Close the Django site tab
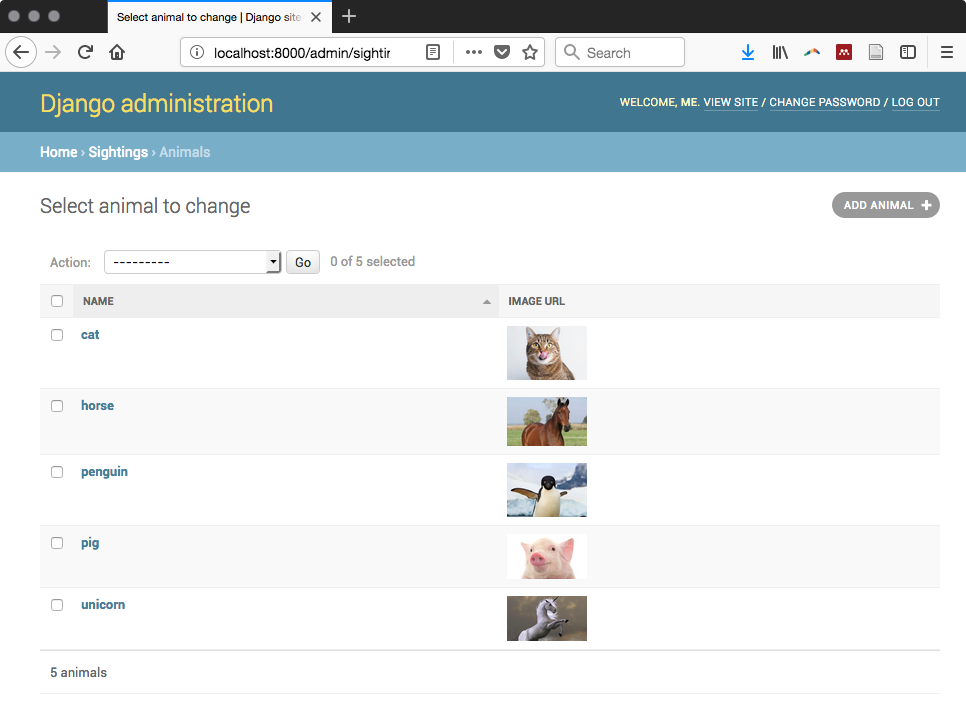This screenshot has height=711, width=966. [x=316, y=17]
